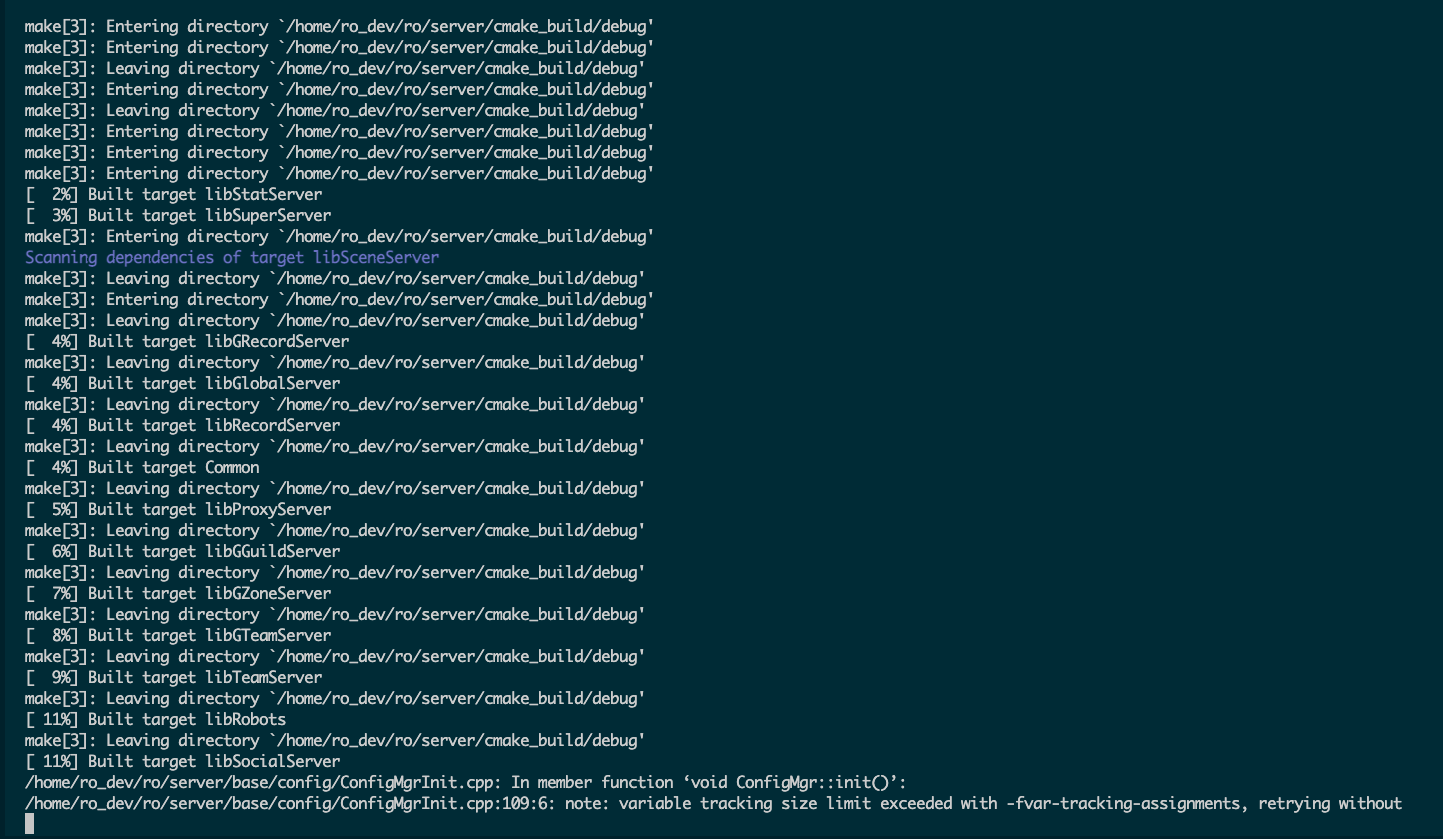The height and width of the screenshot is (839, 1443).
Task: Select the libGlobalServer target name
Action: 272,383
